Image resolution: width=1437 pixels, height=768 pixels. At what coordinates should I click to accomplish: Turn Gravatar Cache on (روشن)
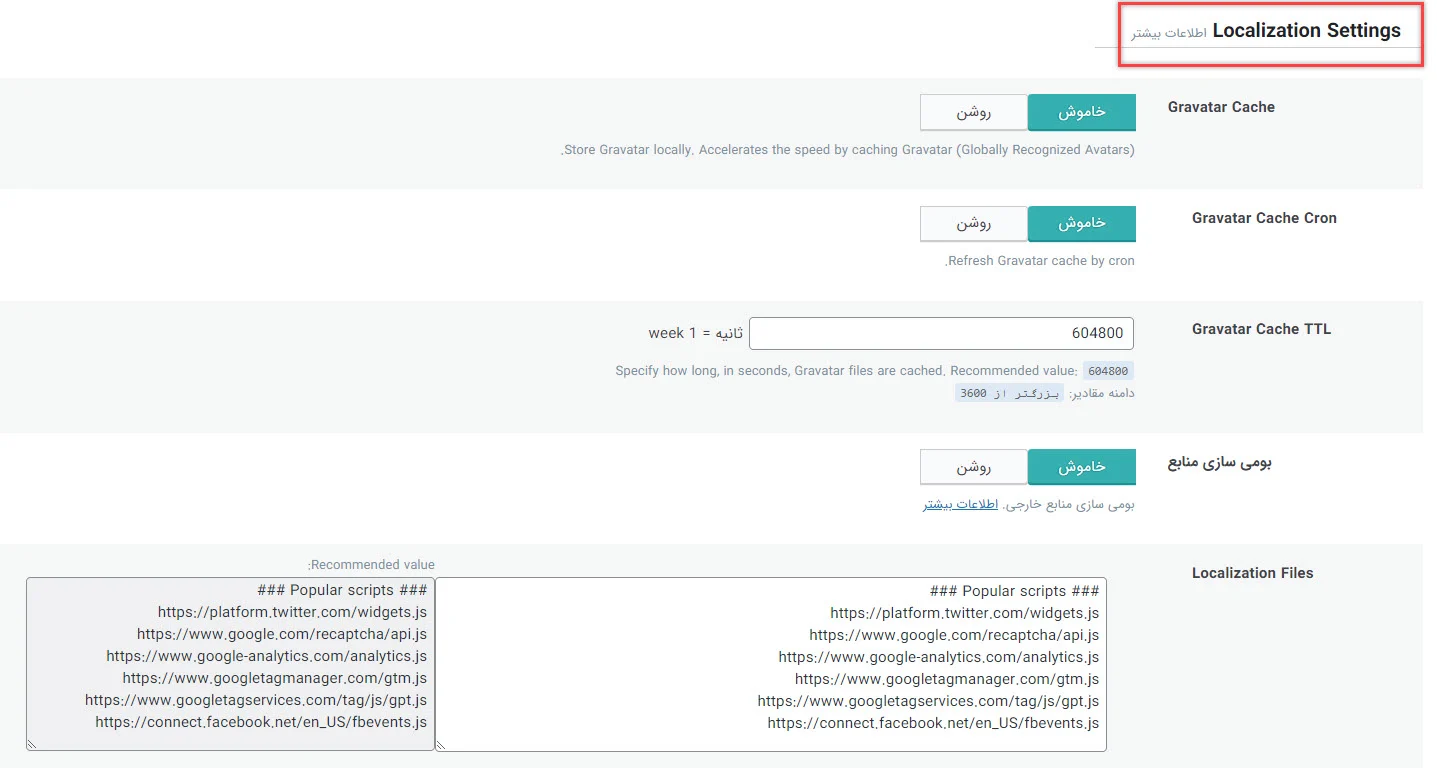[974, 112]
